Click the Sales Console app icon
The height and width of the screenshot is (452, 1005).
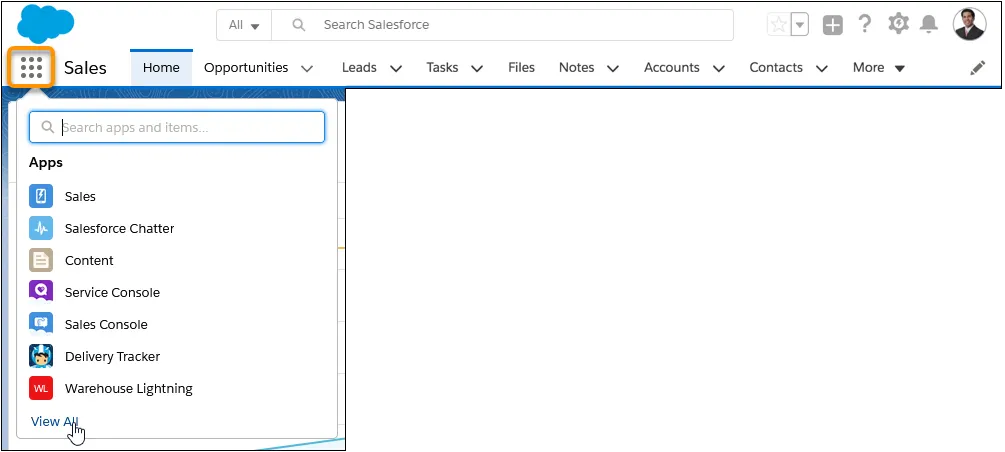coord(41,324)
